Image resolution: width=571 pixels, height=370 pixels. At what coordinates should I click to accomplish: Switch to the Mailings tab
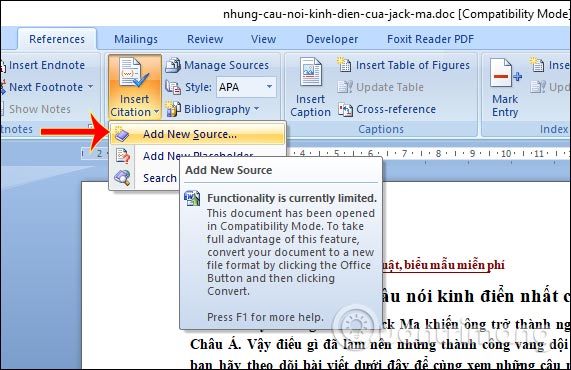[136, 39]
